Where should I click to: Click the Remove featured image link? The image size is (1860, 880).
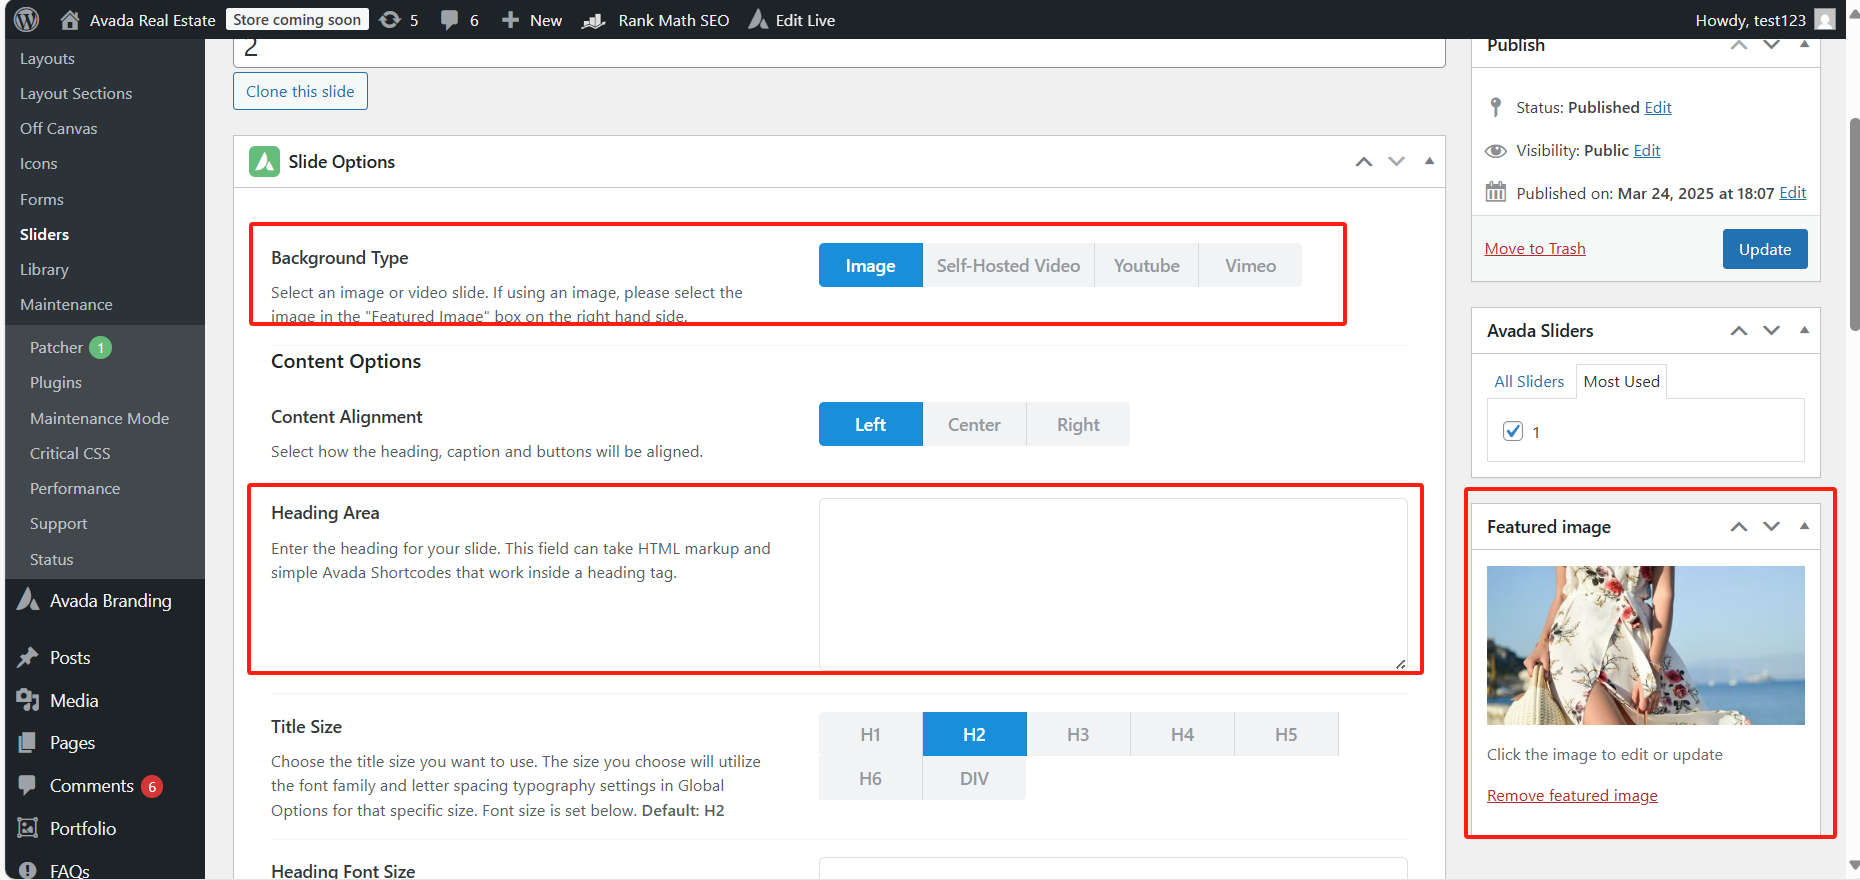click(x=1572, y=795)
